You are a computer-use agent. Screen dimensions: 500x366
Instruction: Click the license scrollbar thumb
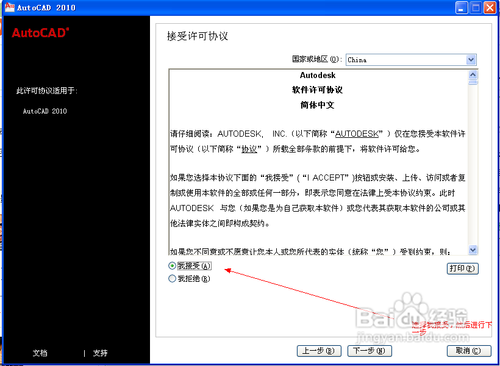[473, 82]
